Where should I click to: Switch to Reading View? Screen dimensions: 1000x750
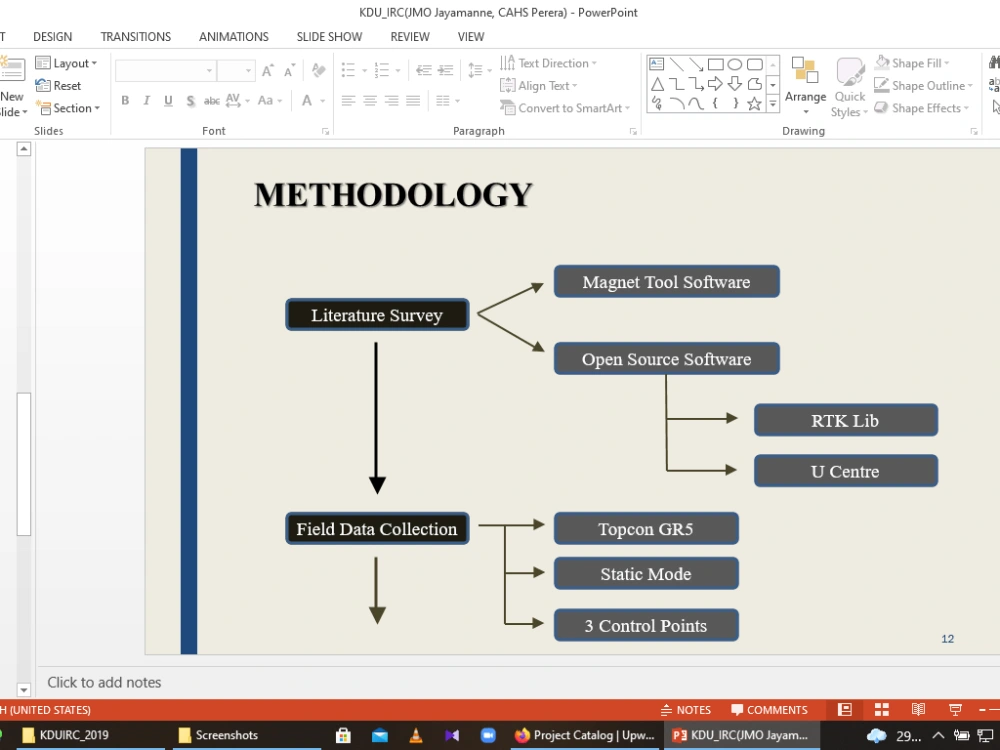coord(918,710)
